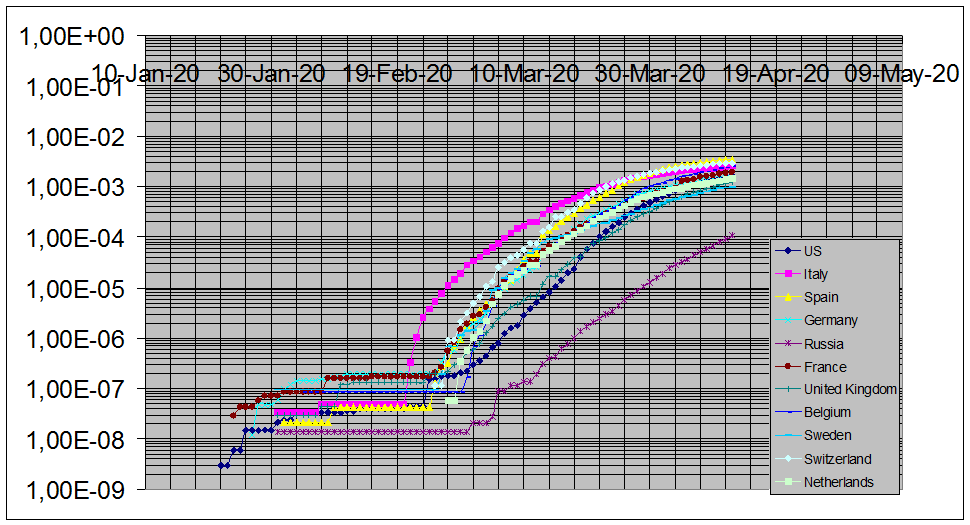Click the 19-Apr-20 date axis label

coord(776,73)
